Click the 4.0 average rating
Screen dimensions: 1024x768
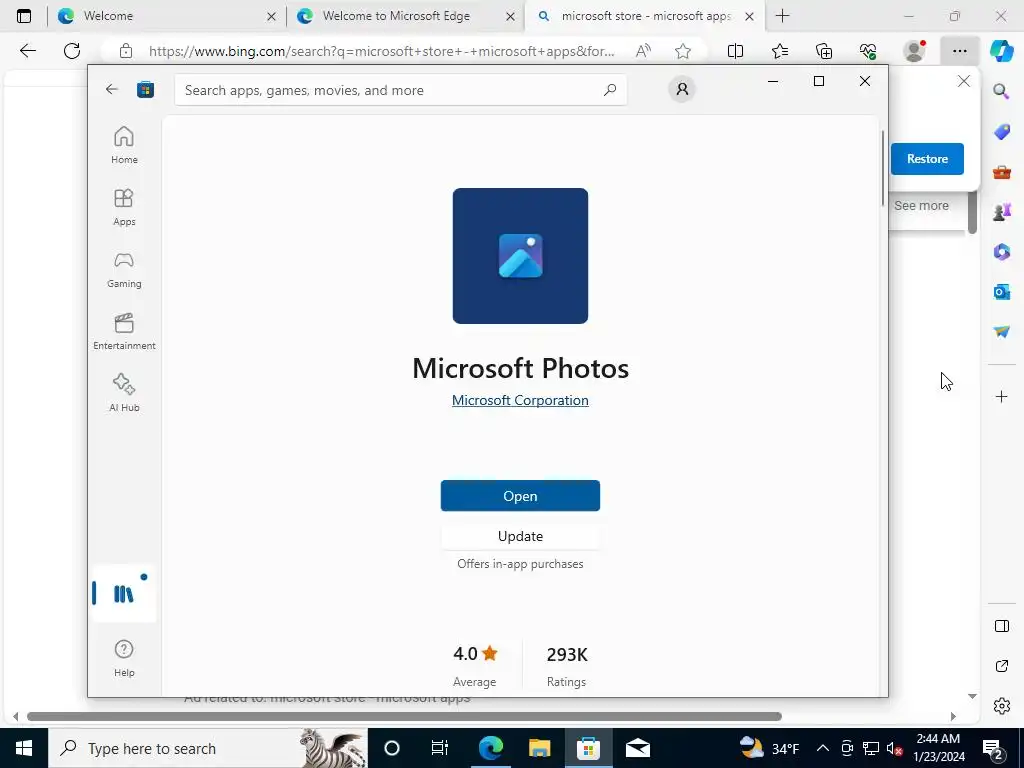coord(475,665)
